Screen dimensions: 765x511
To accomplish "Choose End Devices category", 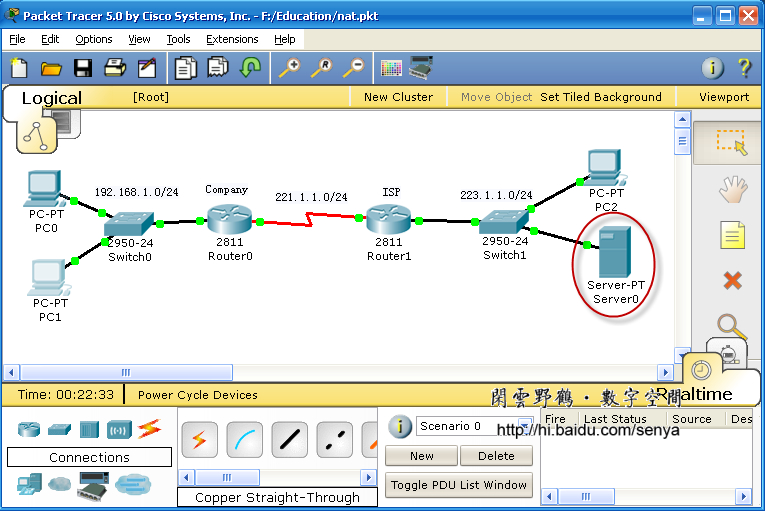I will click(29, 484).
